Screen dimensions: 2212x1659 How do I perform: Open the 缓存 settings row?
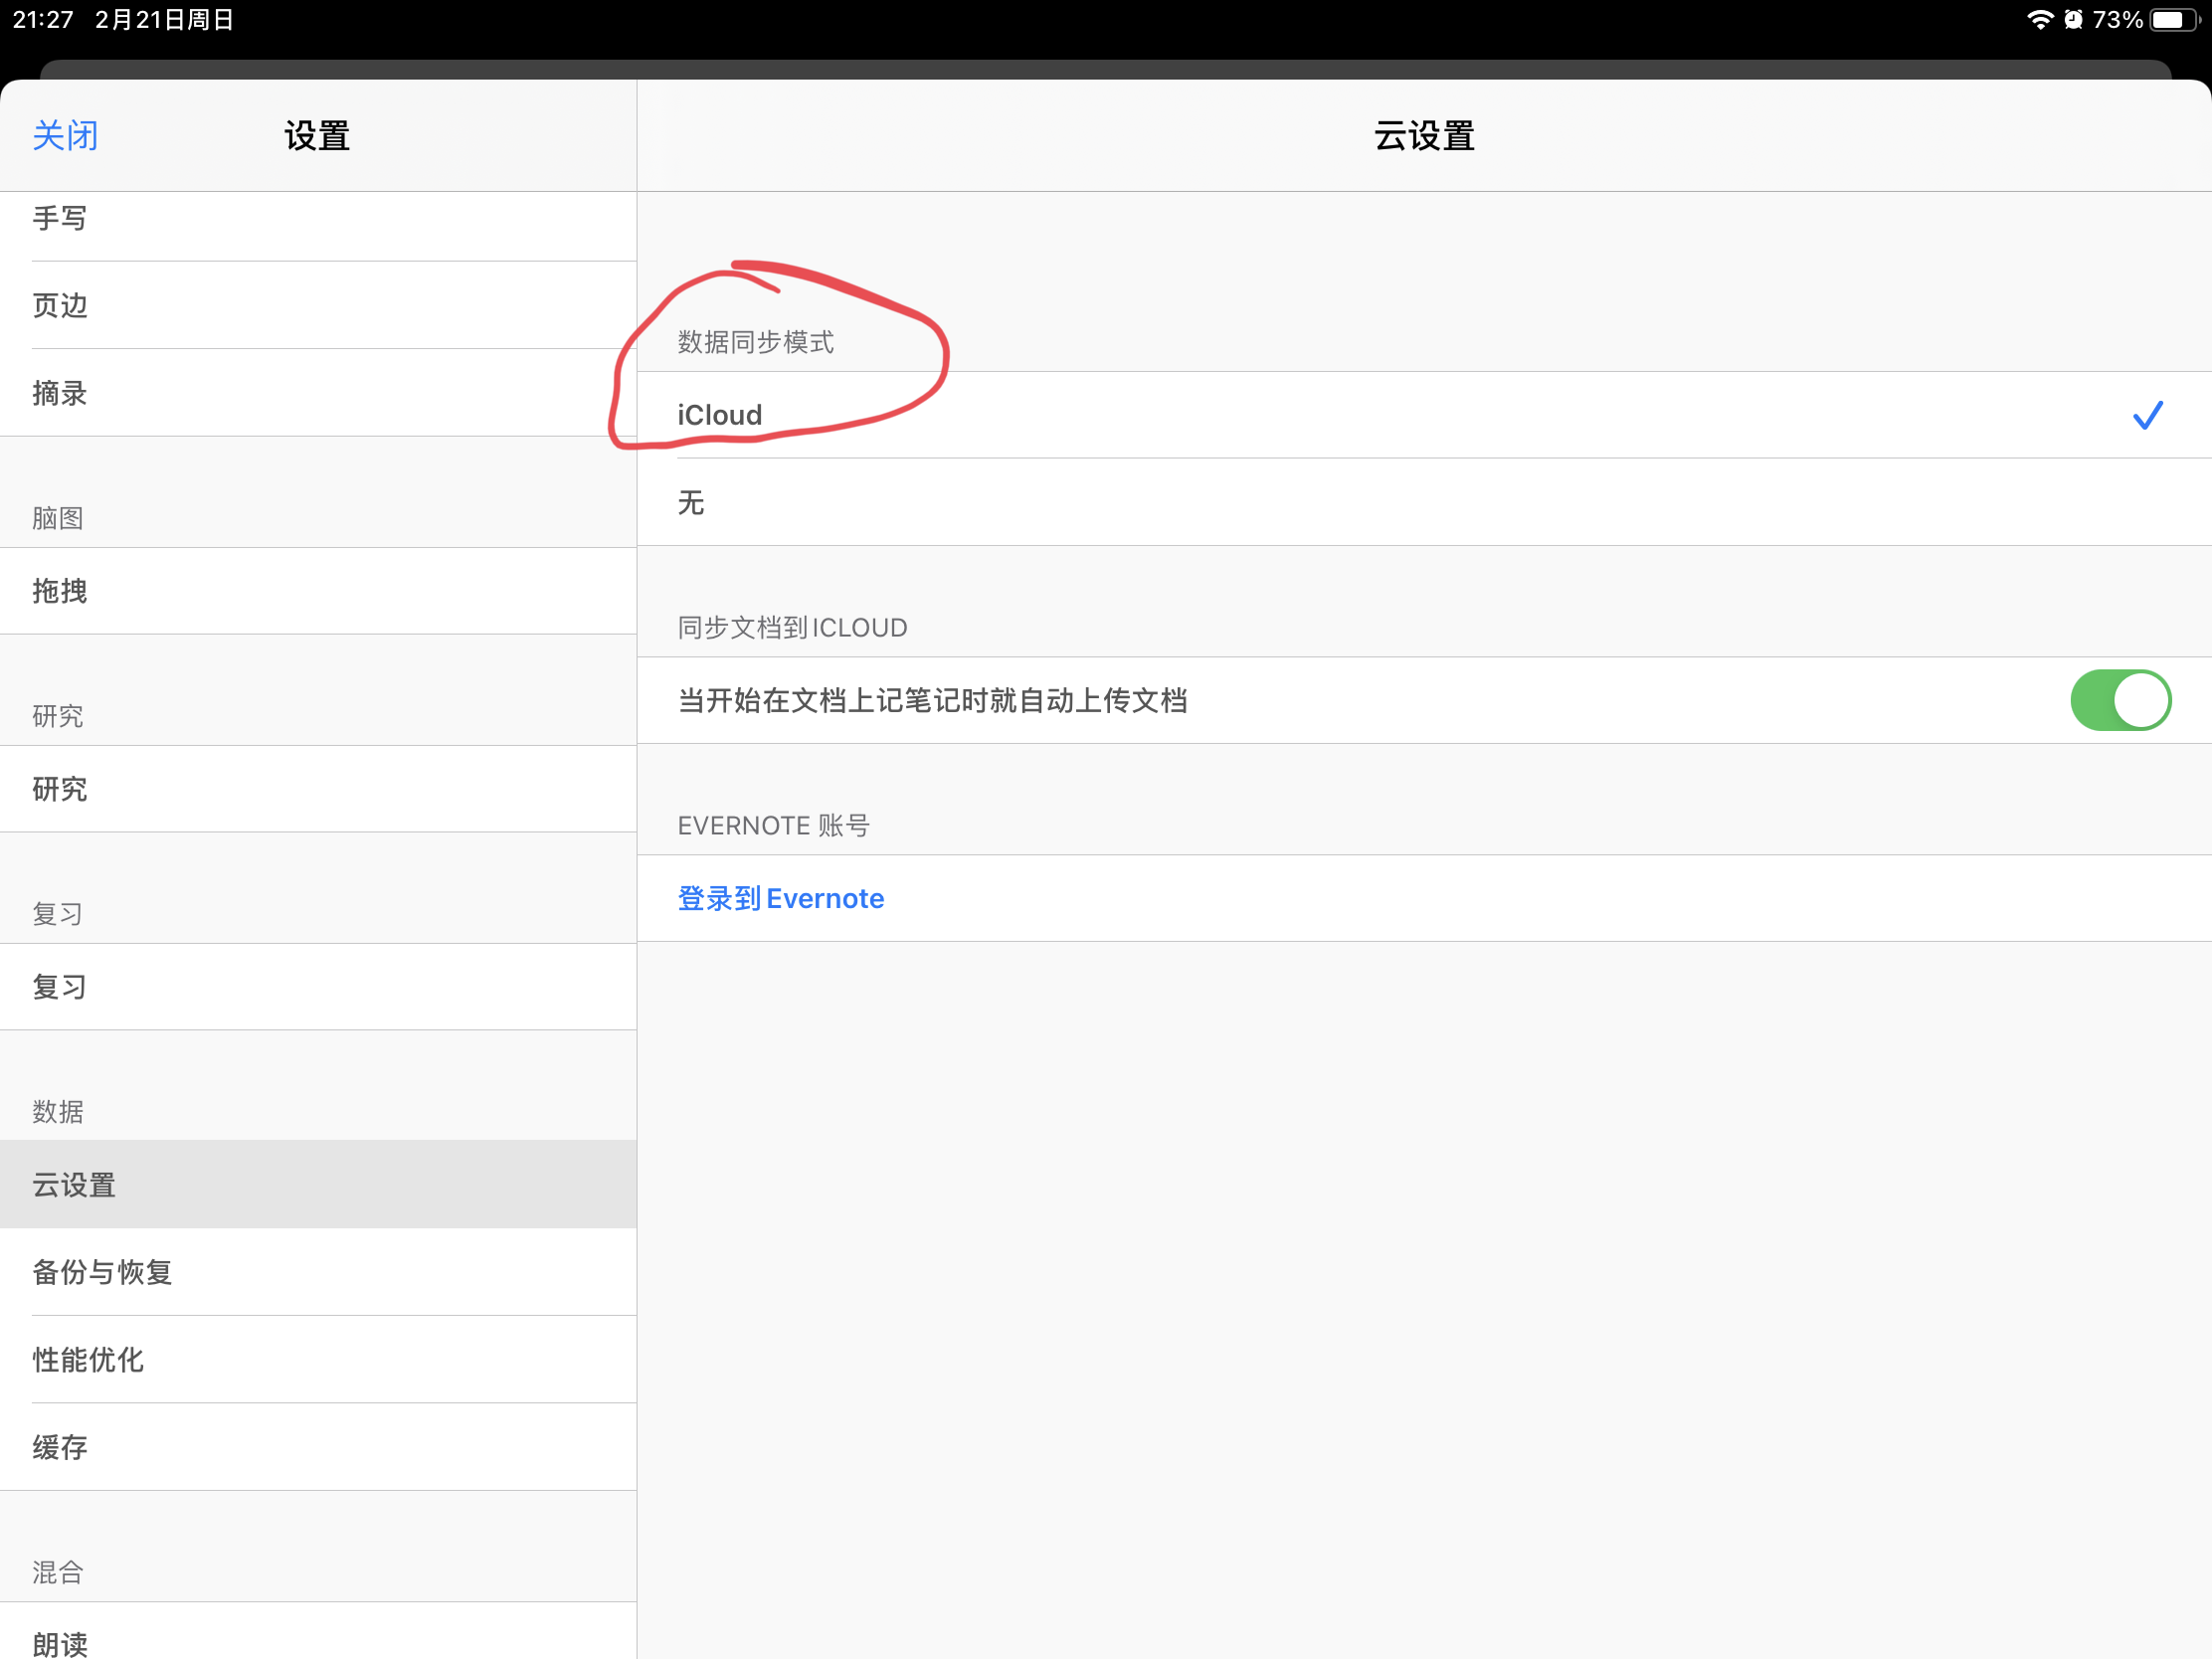318,1447
